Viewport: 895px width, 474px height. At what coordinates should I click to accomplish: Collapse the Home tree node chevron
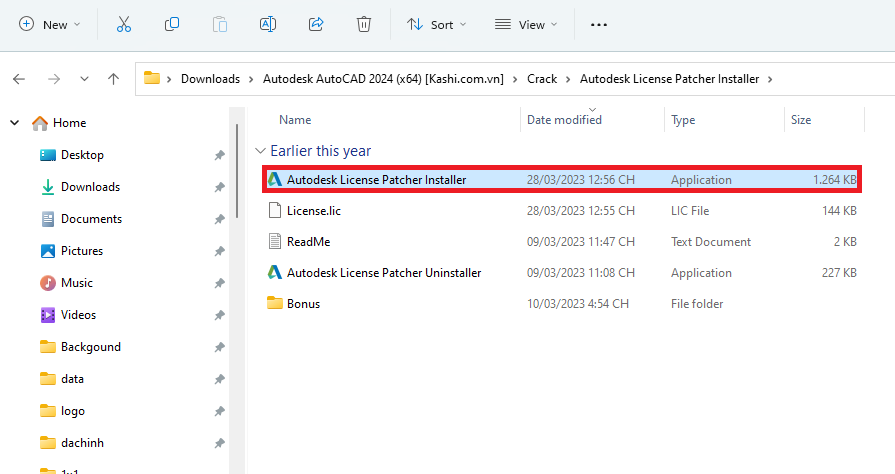point(15,122)
